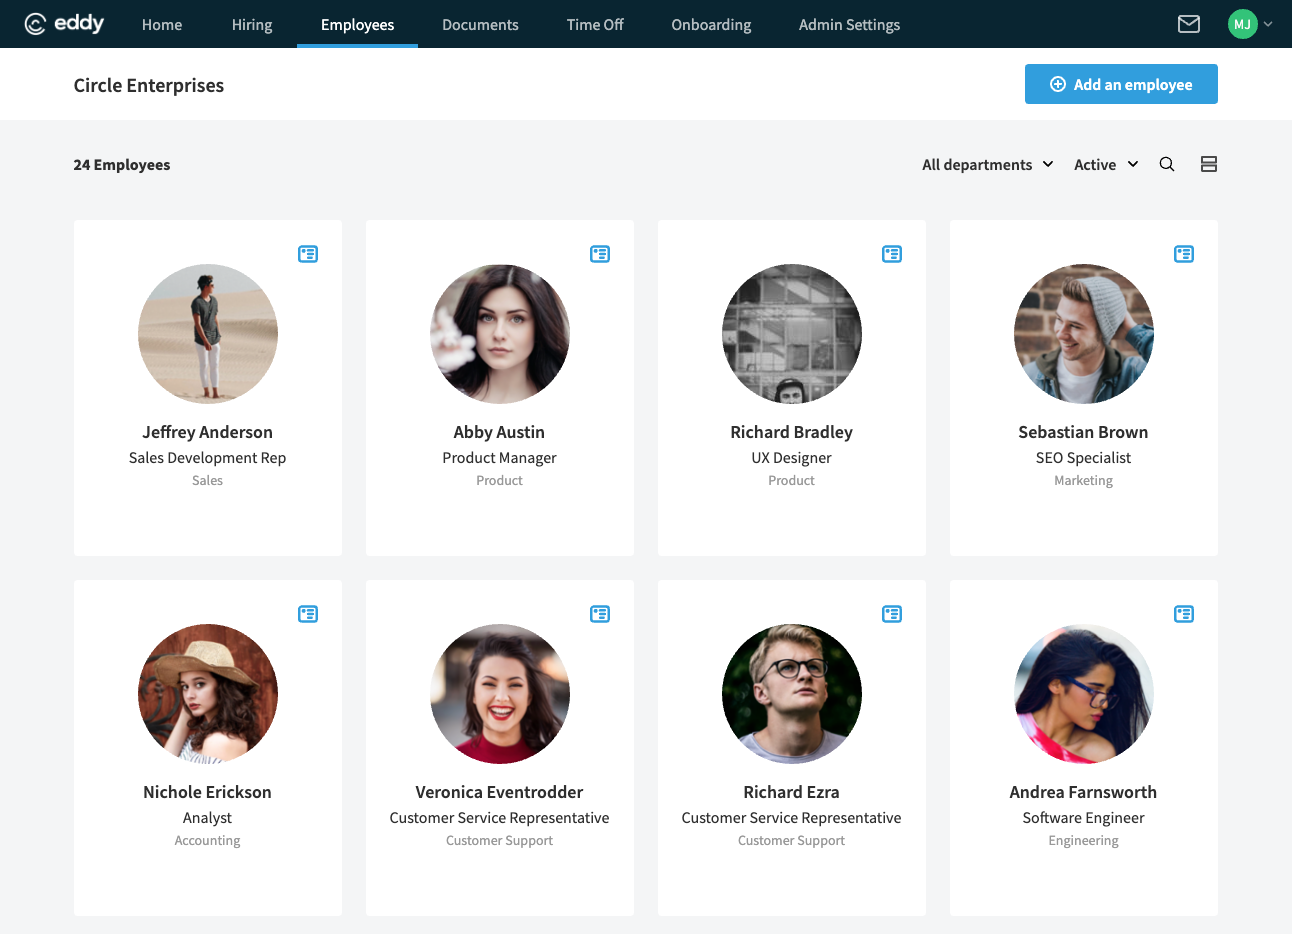Open Jeffrey Anderson's profile card icon

[x=308, y=254]
